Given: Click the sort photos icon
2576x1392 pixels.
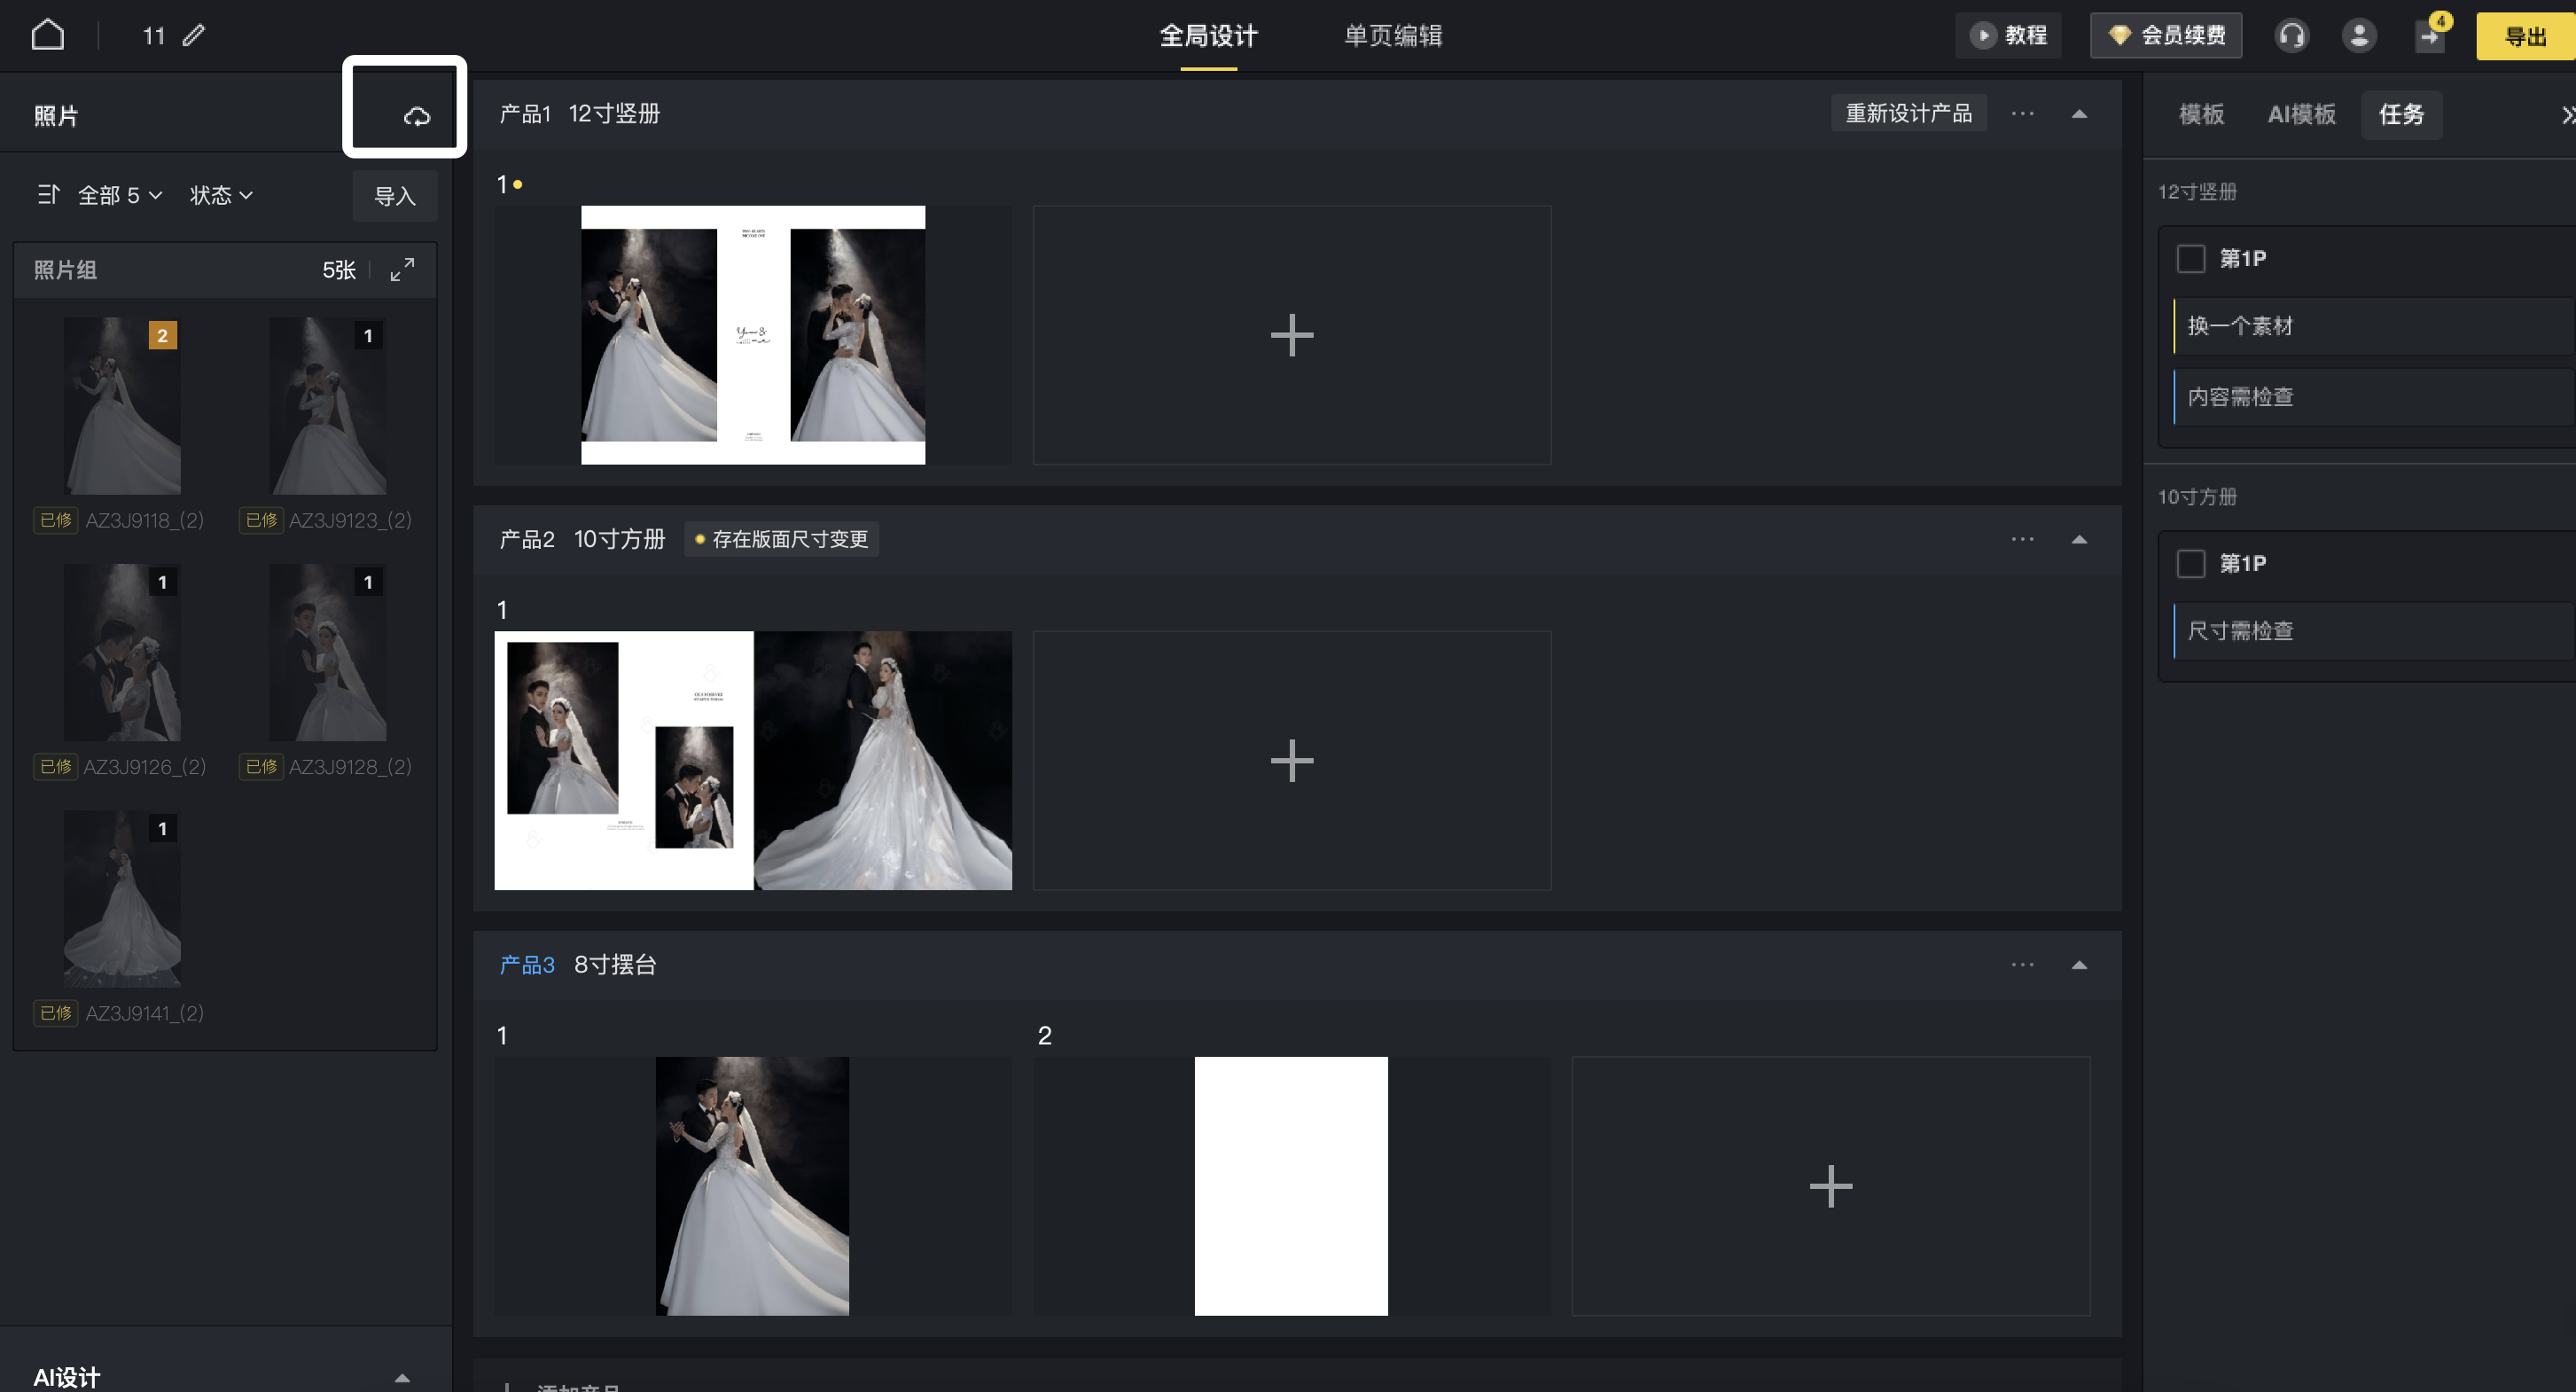Looking at the screenshot, I should 47,194.
